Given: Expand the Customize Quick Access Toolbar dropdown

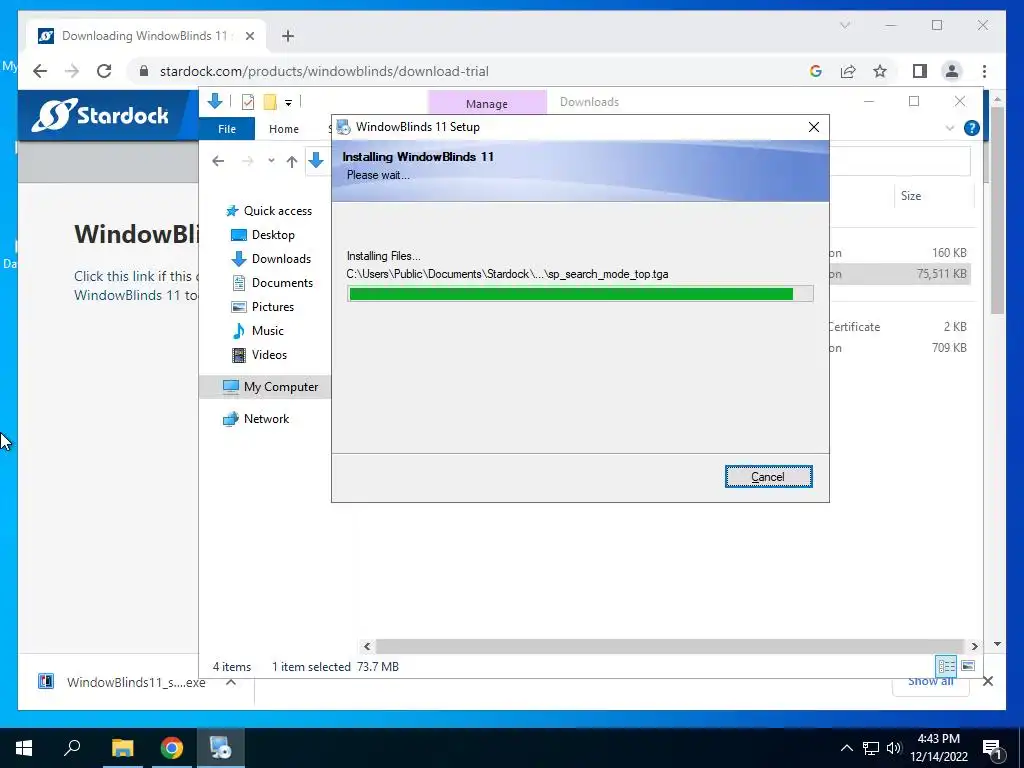Looking at the screenshot, I should (288, 103).
